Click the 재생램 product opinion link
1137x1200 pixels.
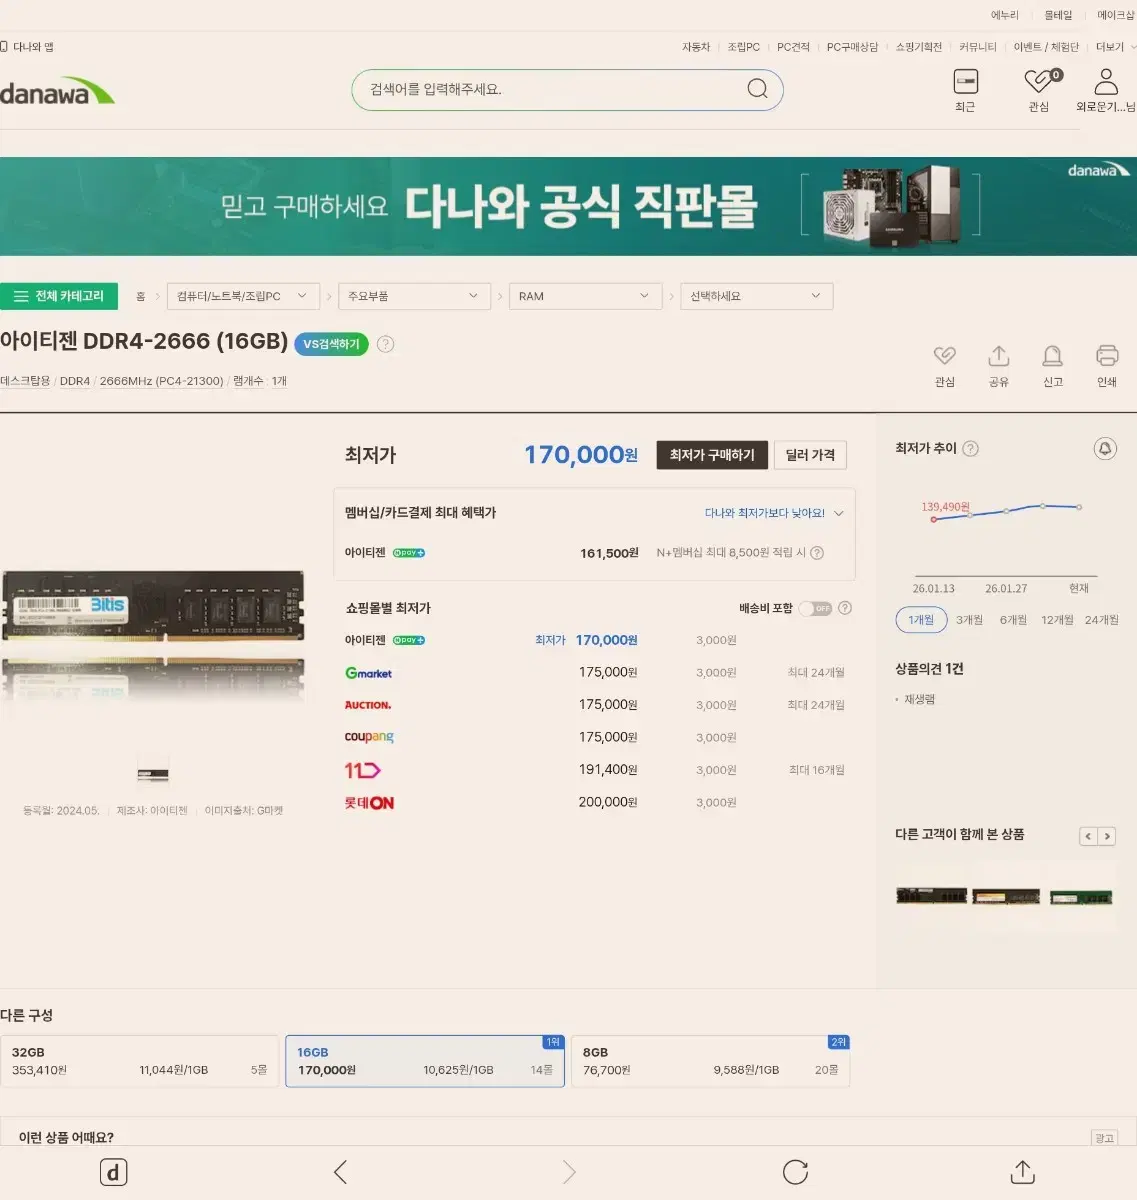pyautogui.click(x=919, y=700)
